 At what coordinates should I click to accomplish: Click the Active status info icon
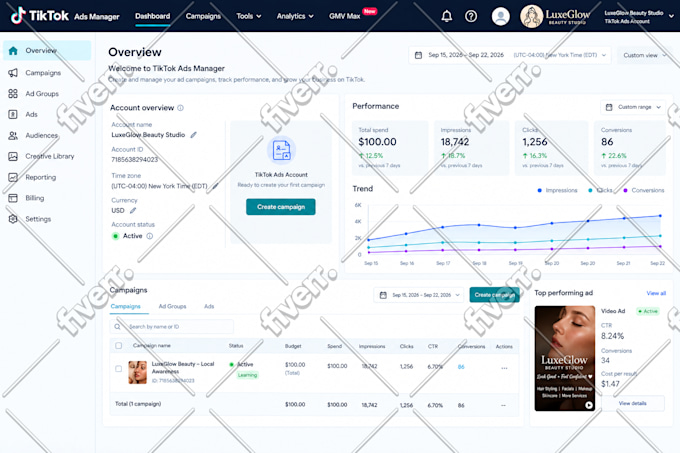[150, 236]
